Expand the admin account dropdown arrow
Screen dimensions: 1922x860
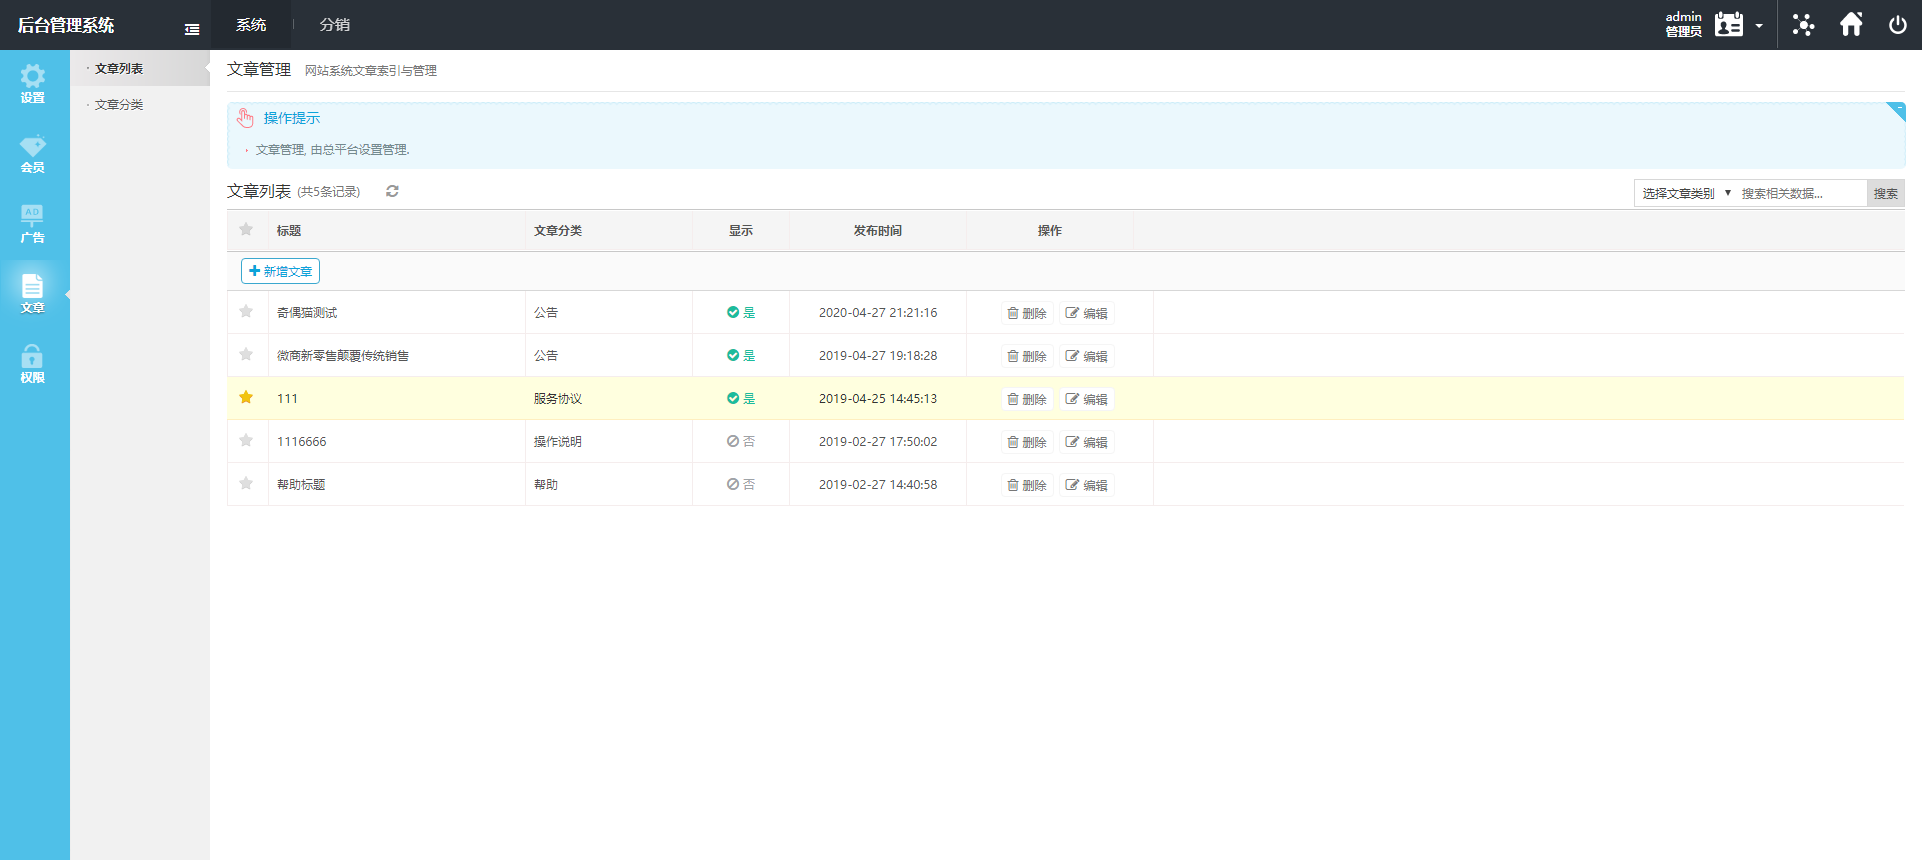(x=1759, y=26)
